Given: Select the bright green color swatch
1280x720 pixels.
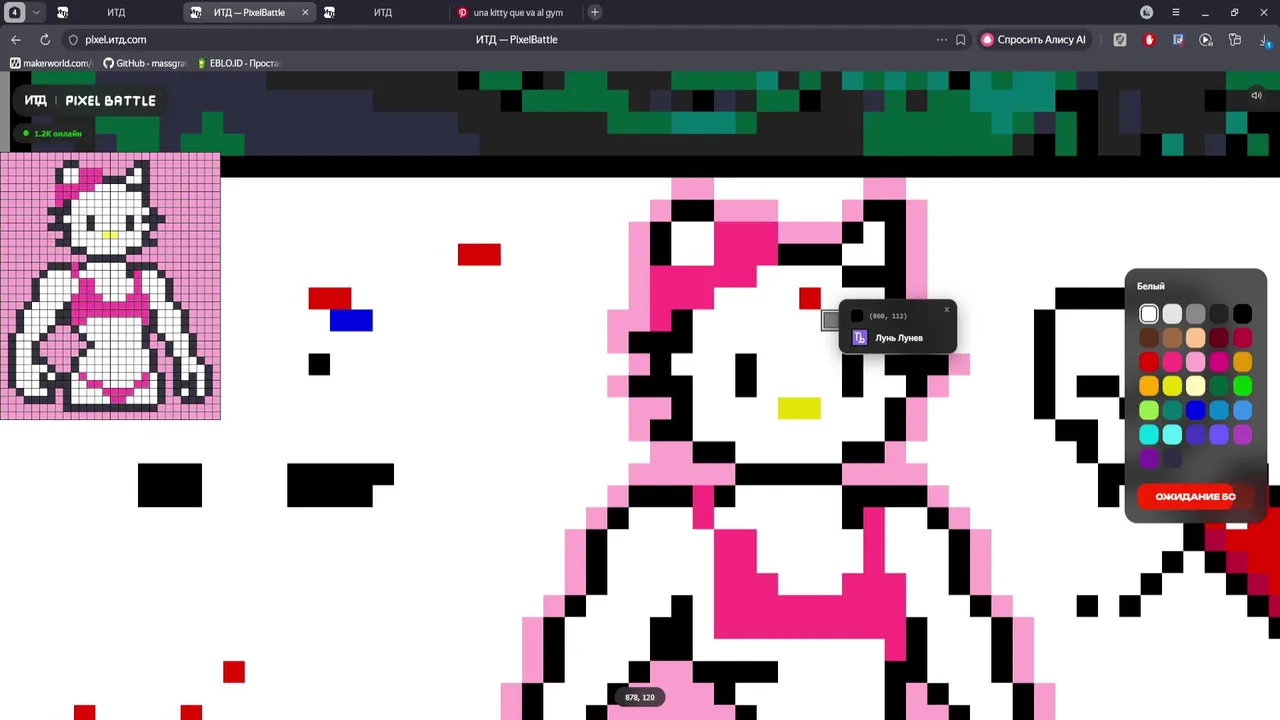Looking at the screenshot, I should point(1242,386).
